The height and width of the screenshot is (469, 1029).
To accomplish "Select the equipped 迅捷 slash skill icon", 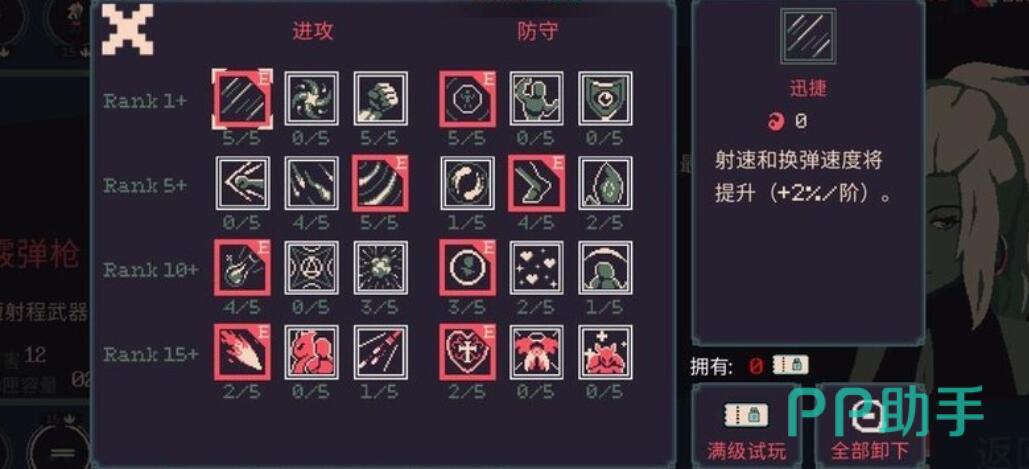I will click(x=243, y=98).
